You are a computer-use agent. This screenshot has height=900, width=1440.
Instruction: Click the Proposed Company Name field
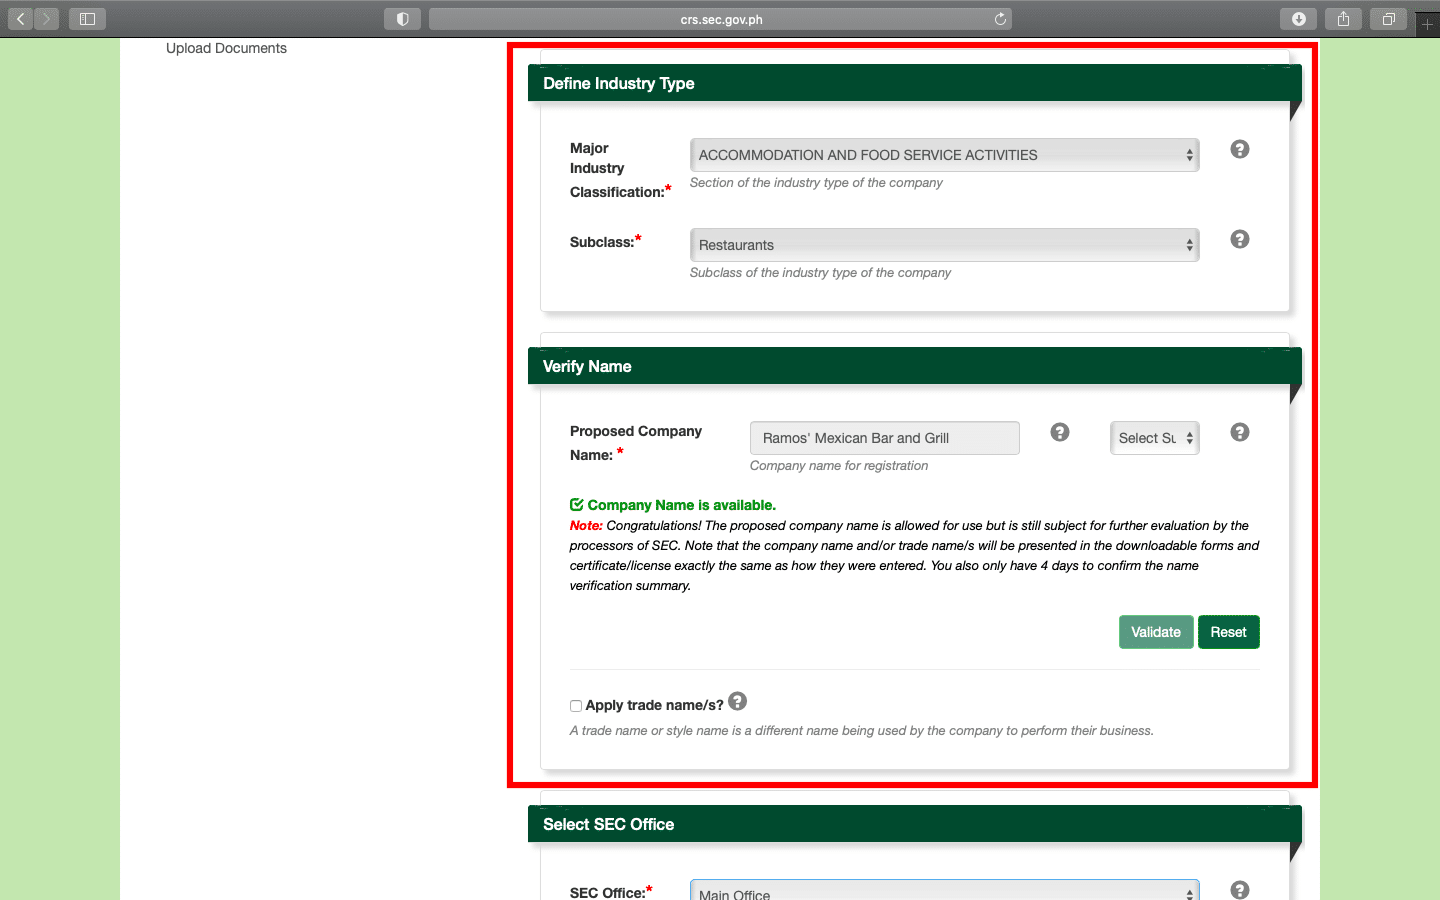(x=884, y=438)
